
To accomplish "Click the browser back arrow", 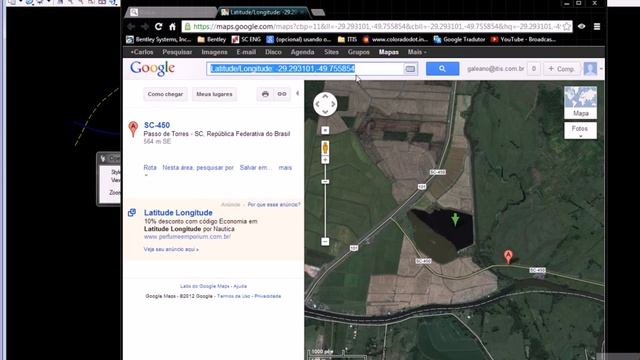I will tap(131, 27).
